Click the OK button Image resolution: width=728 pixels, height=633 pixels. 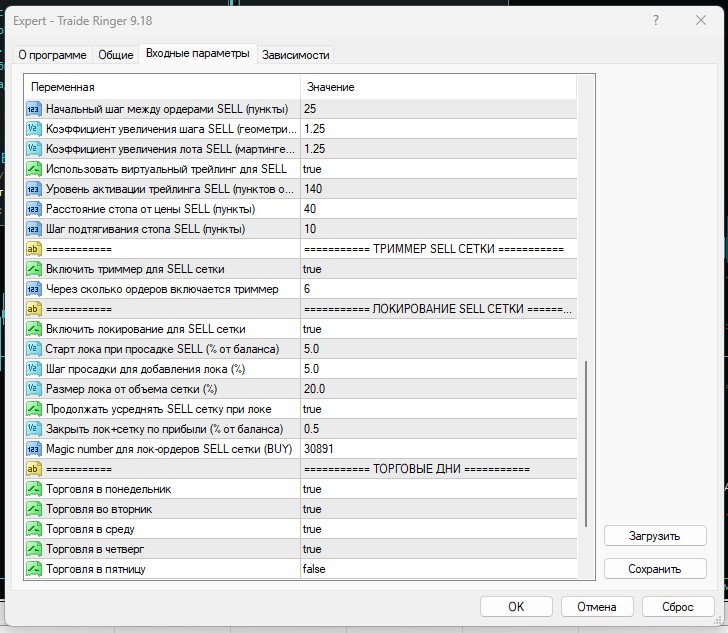(516, 607)
